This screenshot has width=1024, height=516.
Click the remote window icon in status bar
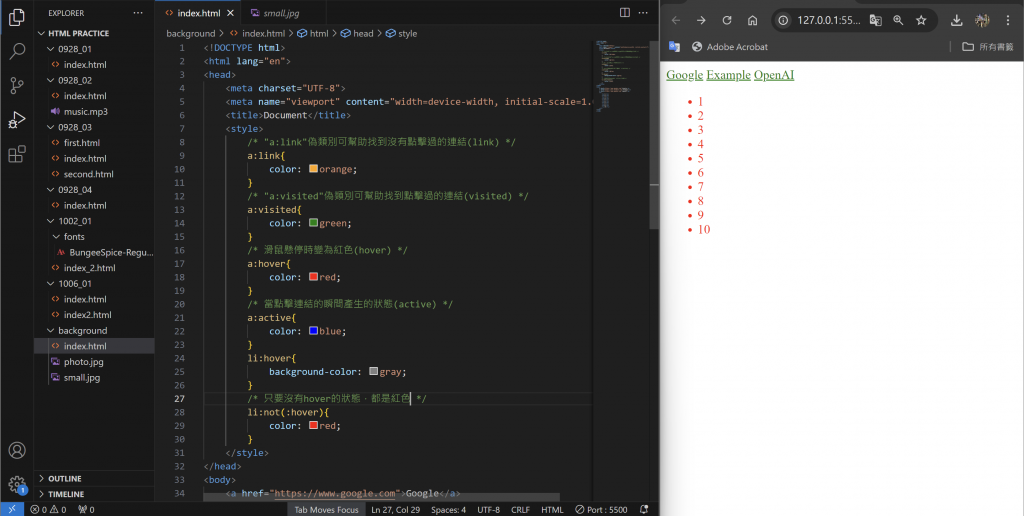point(12,509)
